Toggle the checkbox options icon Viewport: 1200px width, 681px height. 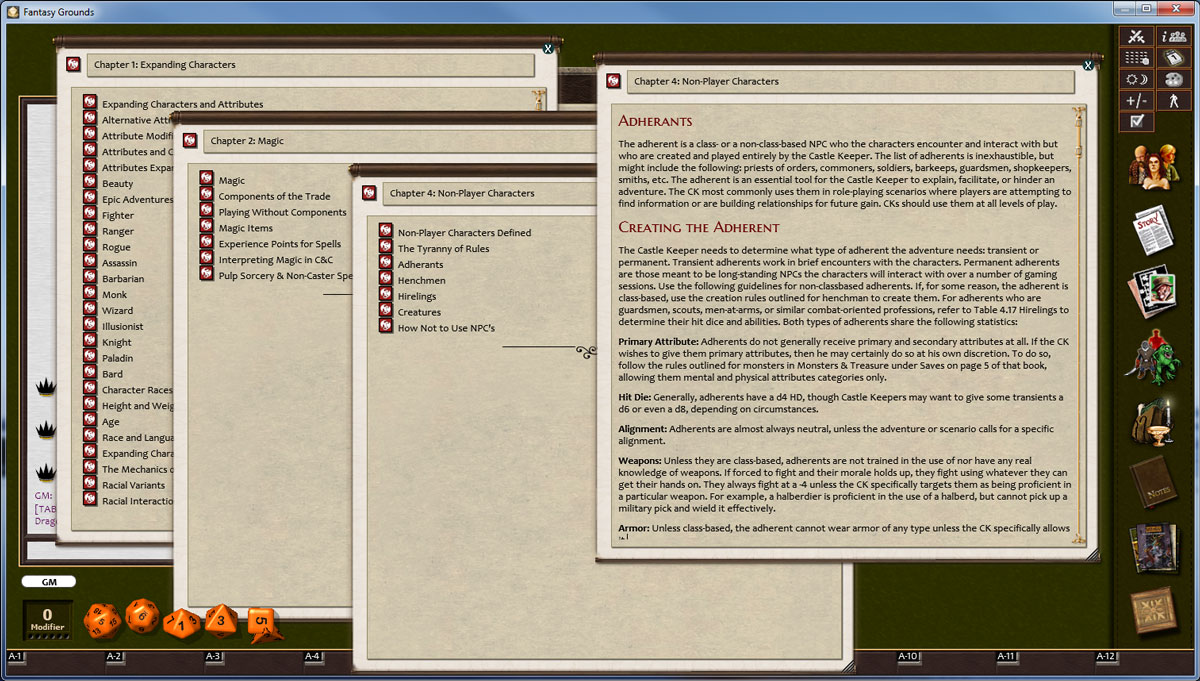point(1138,120)
